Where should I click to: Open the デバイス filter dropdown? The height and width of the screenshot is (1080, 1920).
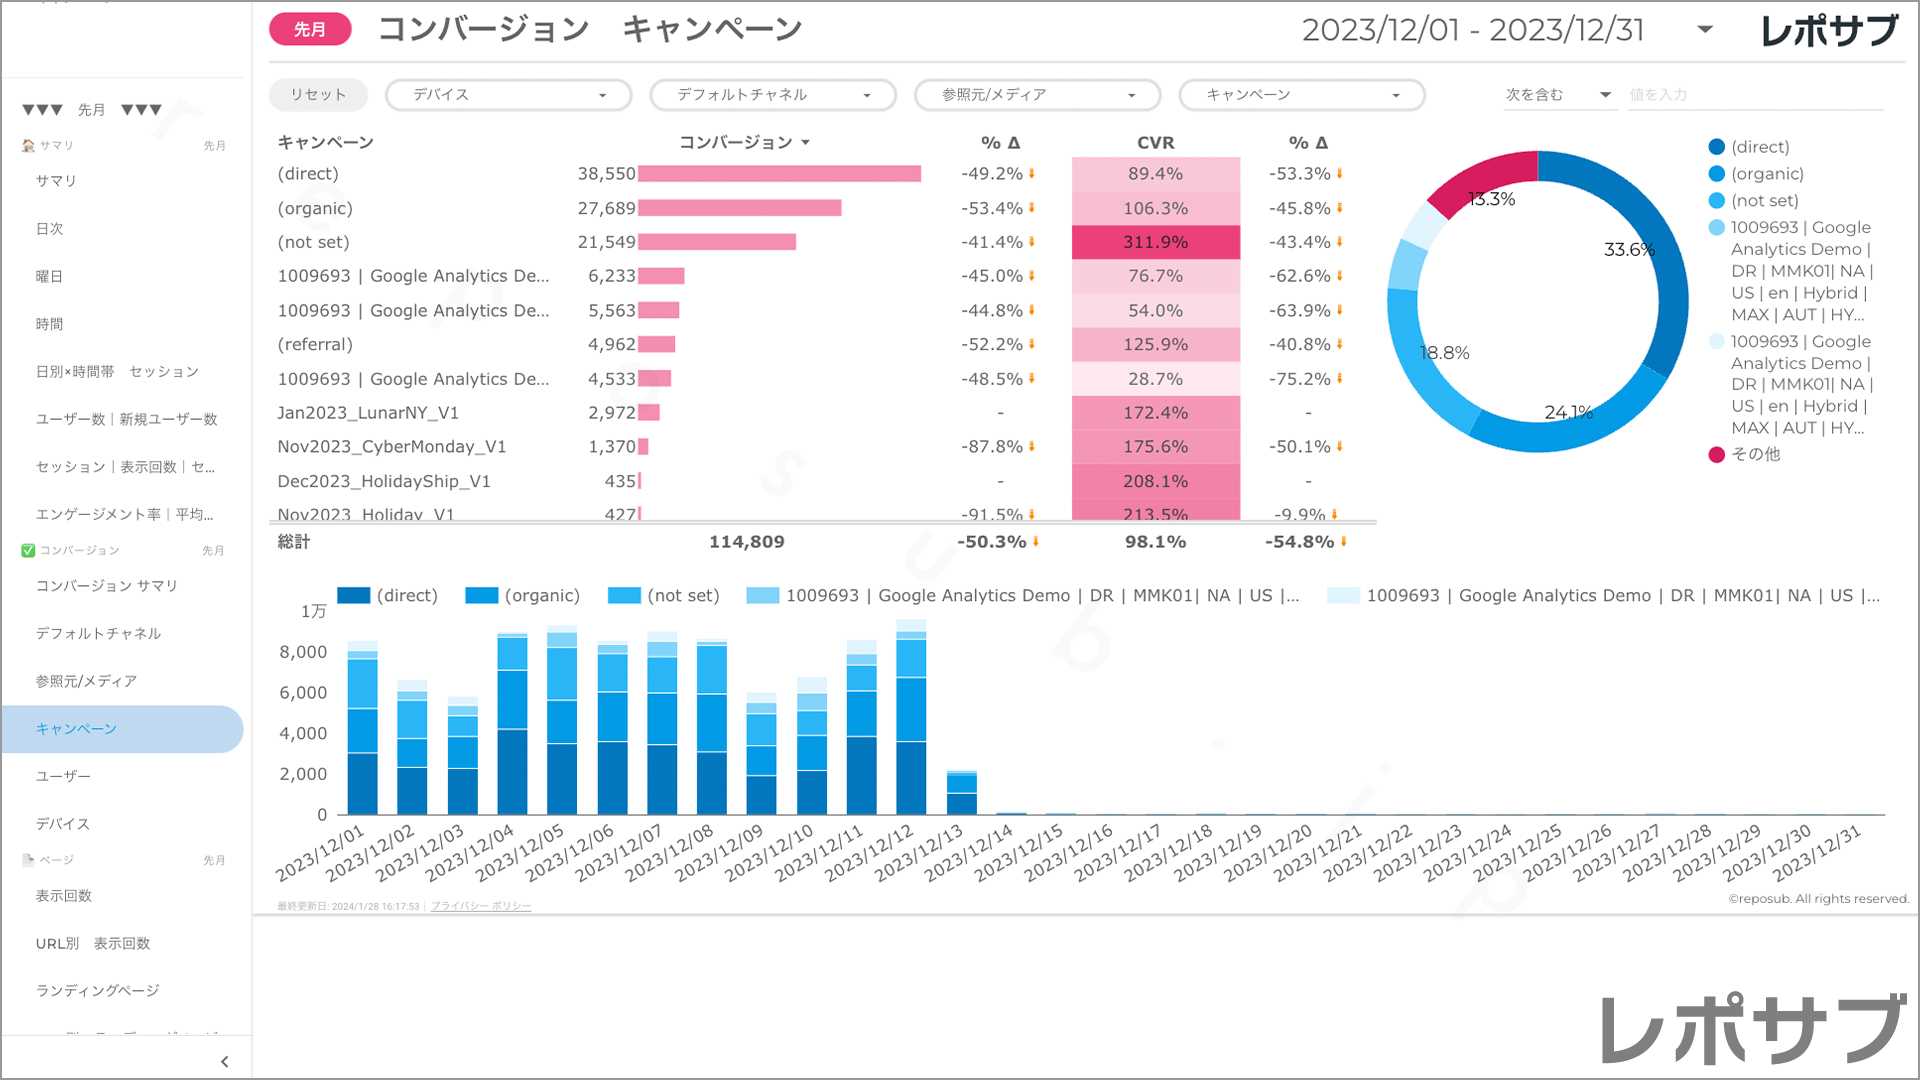point(508,95)
